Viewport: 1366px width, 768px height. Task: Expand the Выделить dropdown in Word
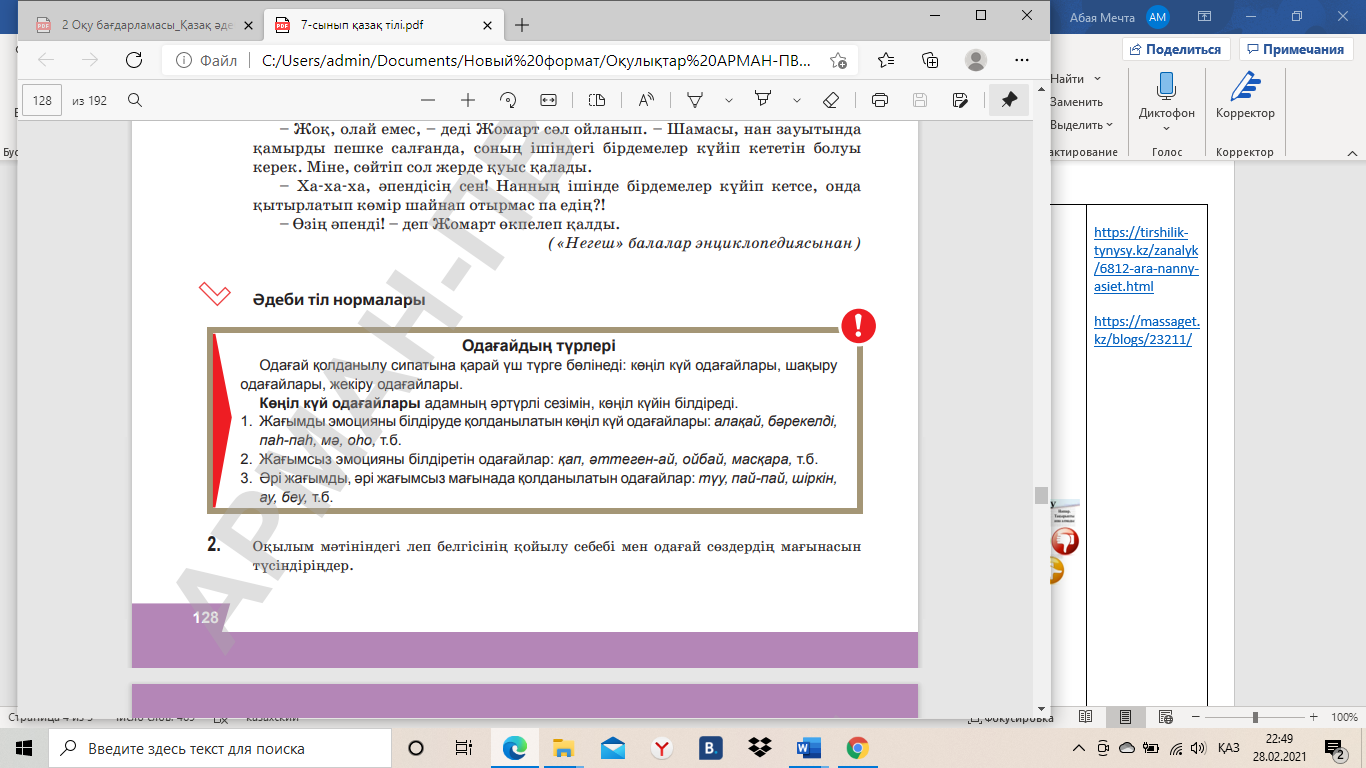(1111, 125)
